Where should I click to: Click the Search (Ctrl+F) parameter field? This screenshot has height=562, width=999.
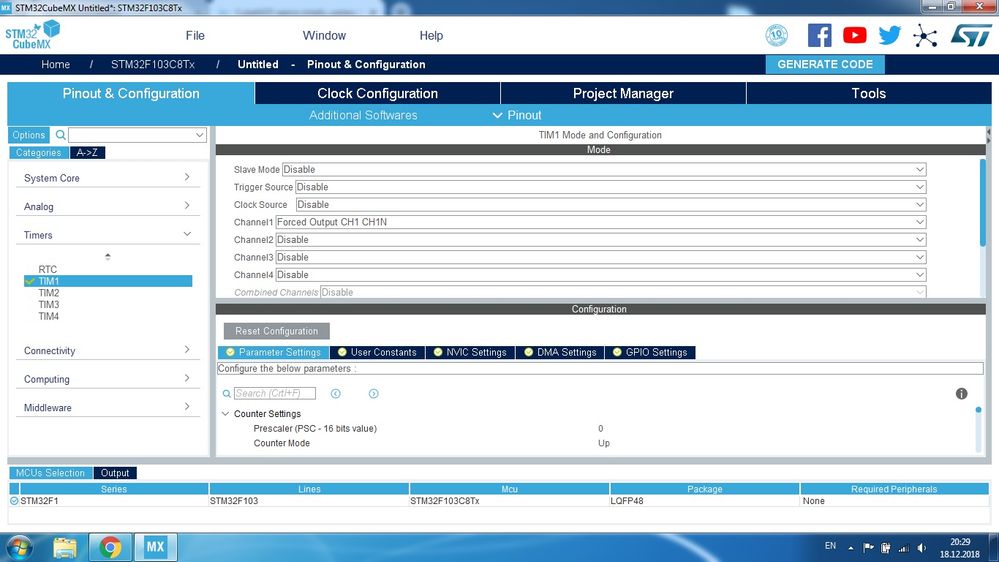pyautogui.click(x=275, y=394)
